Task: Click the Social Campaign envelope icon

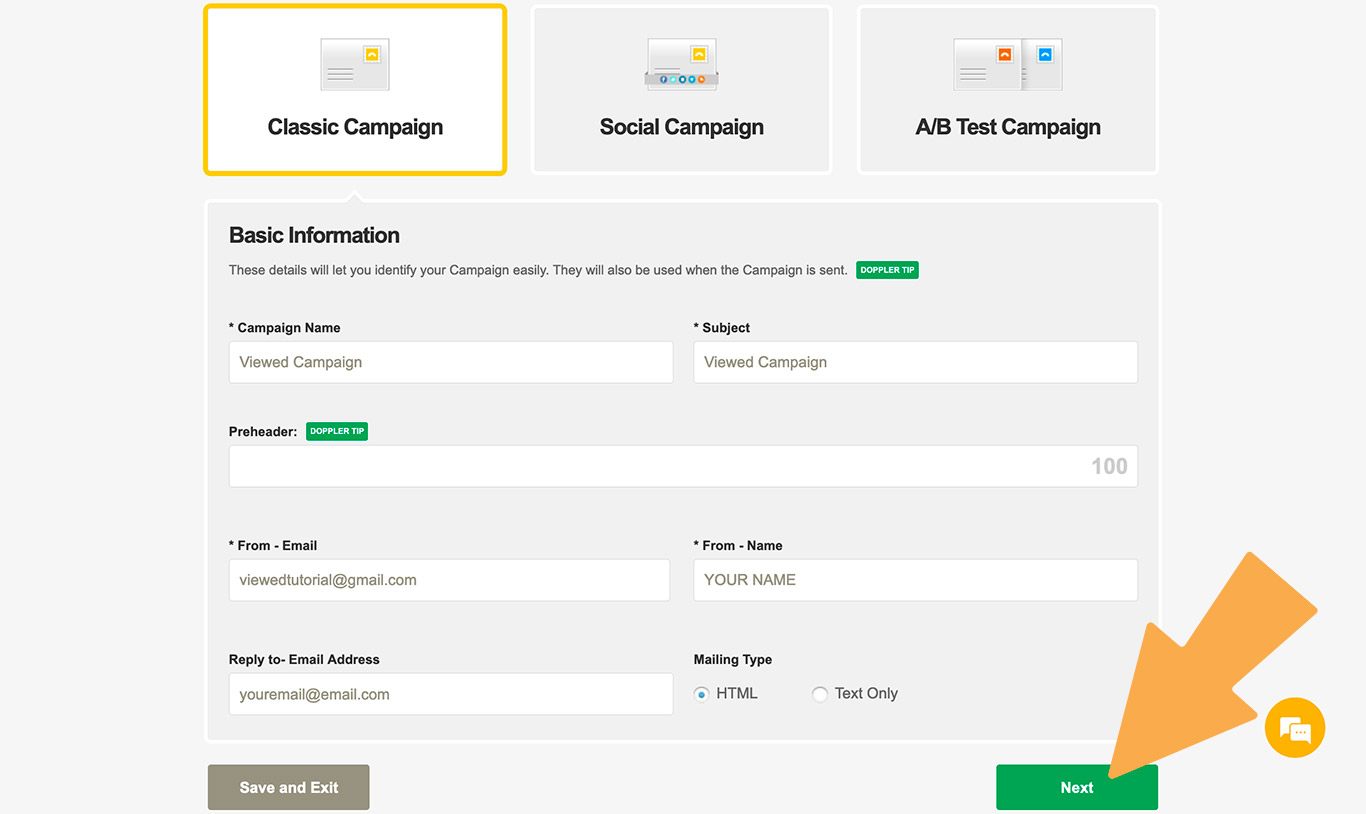Action: pos(682,65)
